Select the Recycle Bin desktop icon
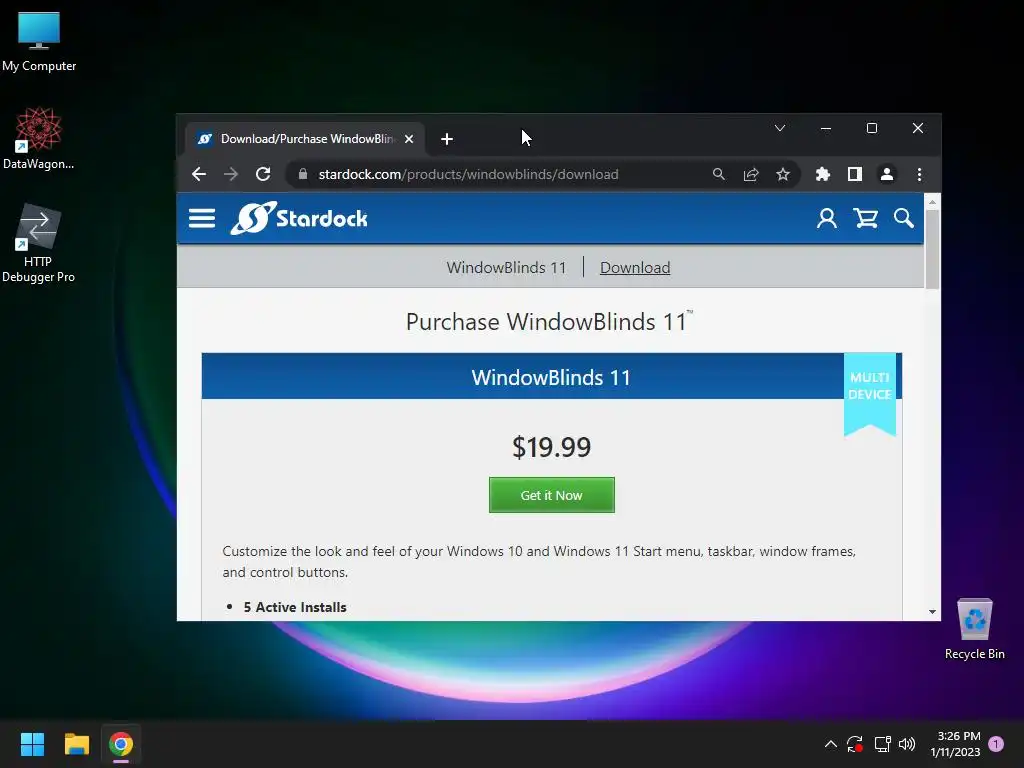This screenshot has height=768, width=1024. (x=974, y=628)
